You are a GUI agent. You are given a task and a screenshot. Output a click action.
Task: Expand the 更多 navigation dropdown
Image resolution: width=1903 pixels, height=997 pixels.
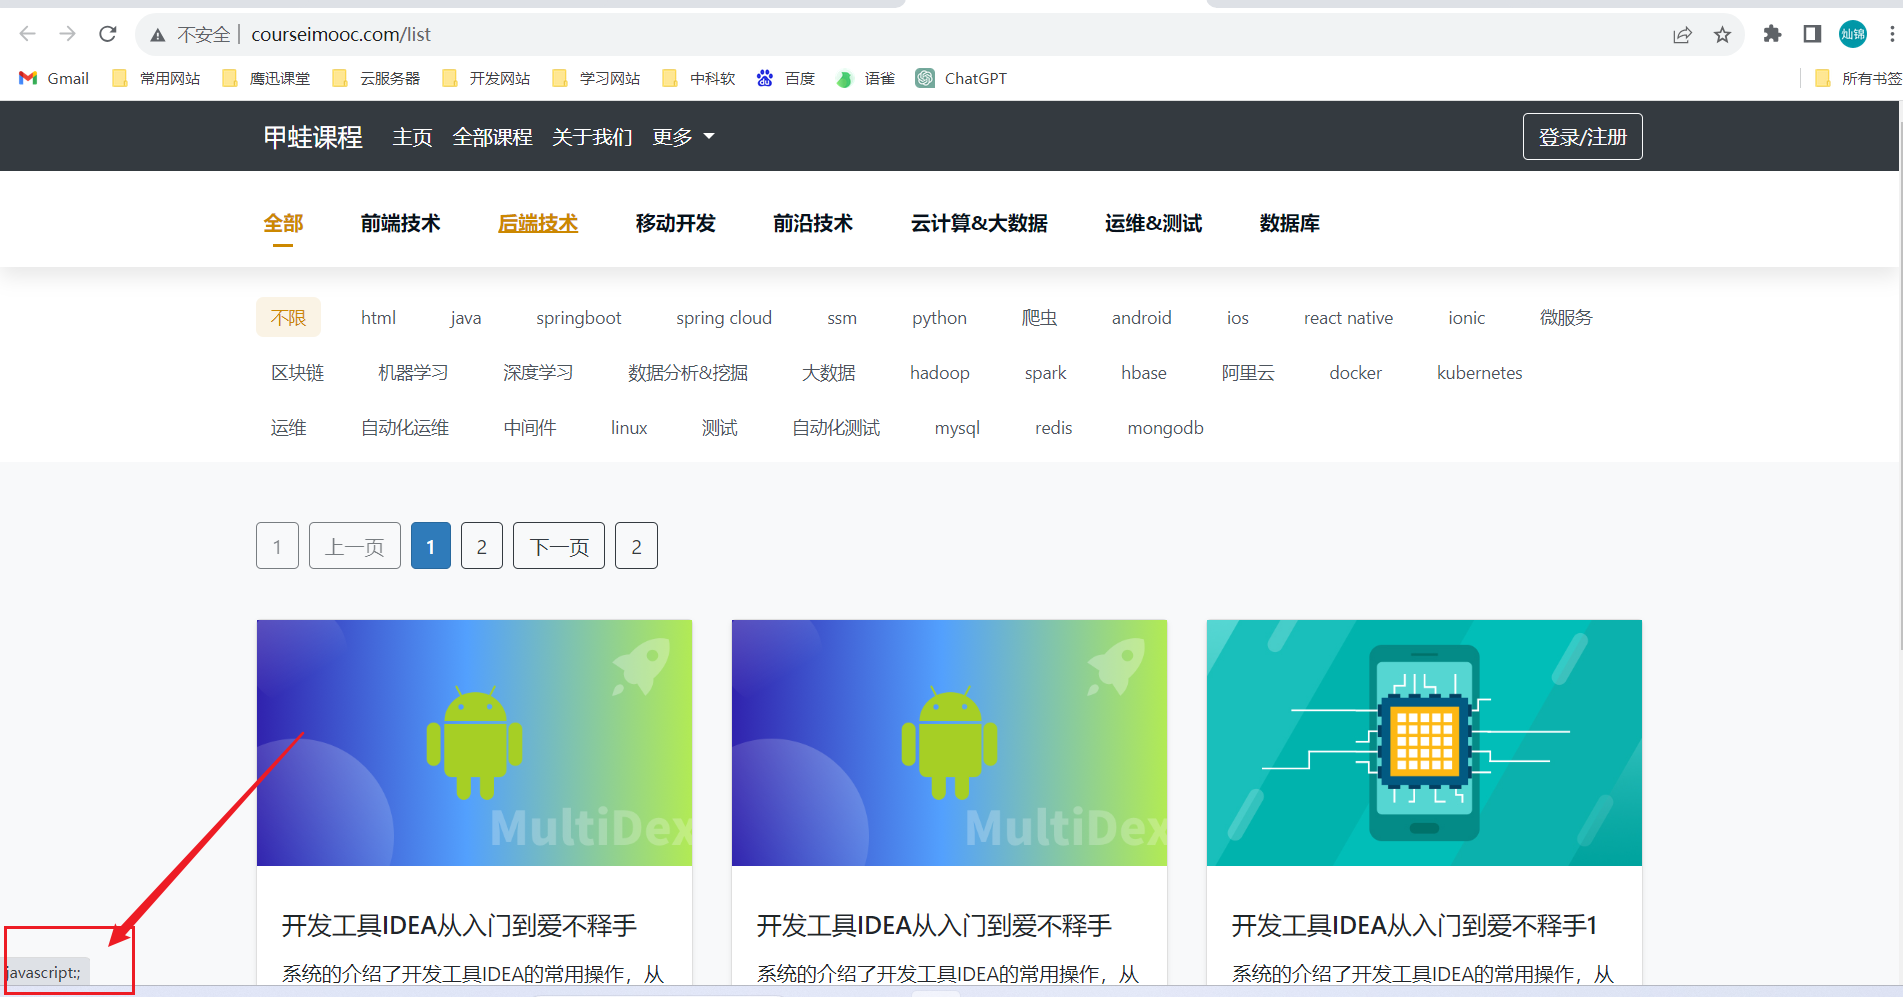(x=682, y=136)
